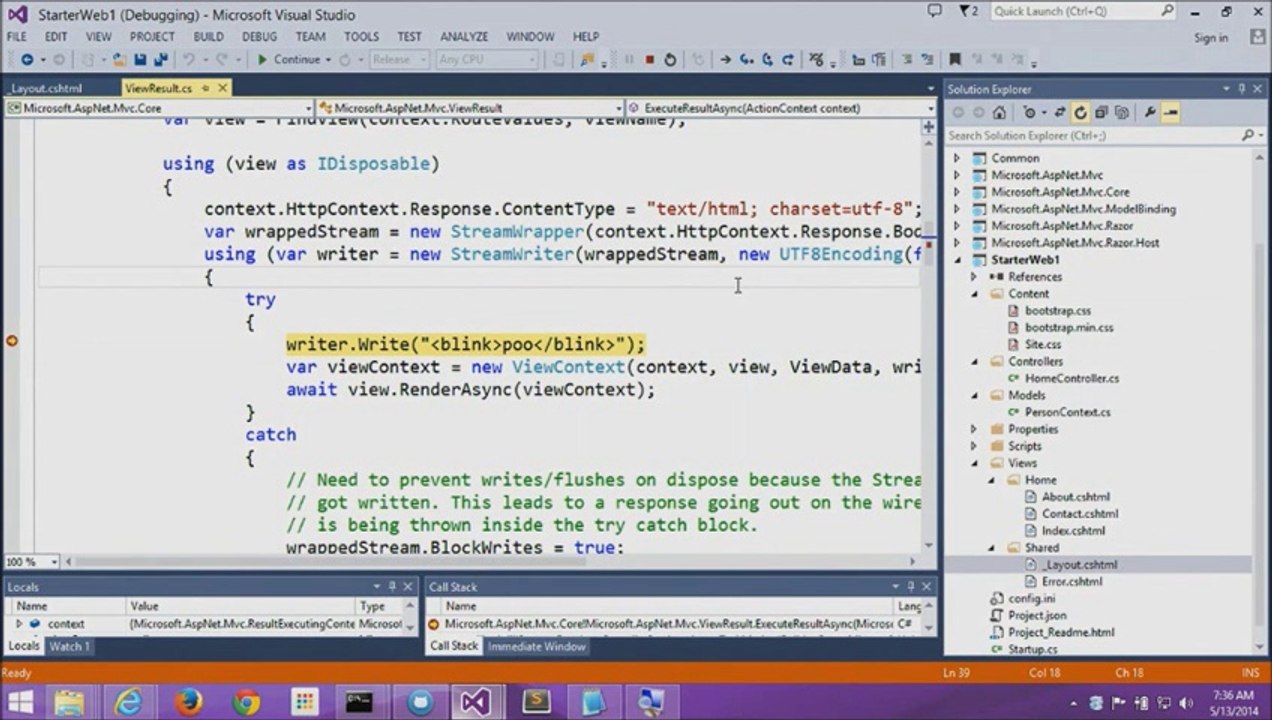1272x720 pixels.
Task: Expand the References node
Action: tap(973, 277)
